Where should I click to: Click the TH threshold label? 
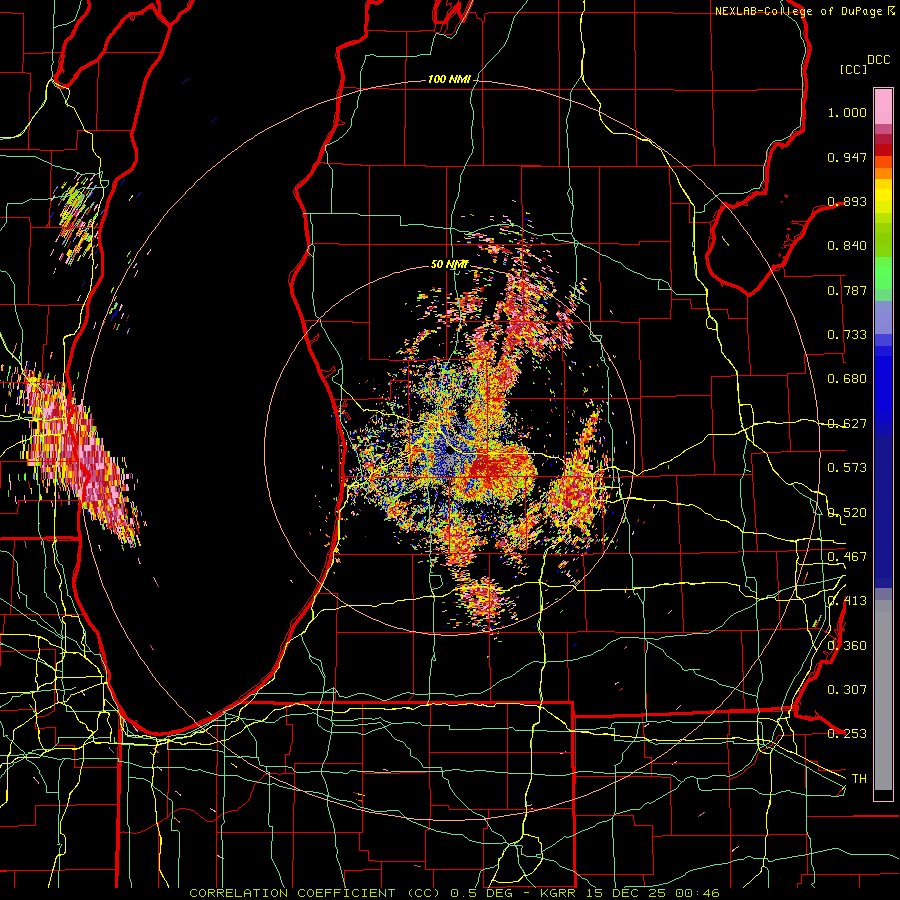(x=859, y=779)
